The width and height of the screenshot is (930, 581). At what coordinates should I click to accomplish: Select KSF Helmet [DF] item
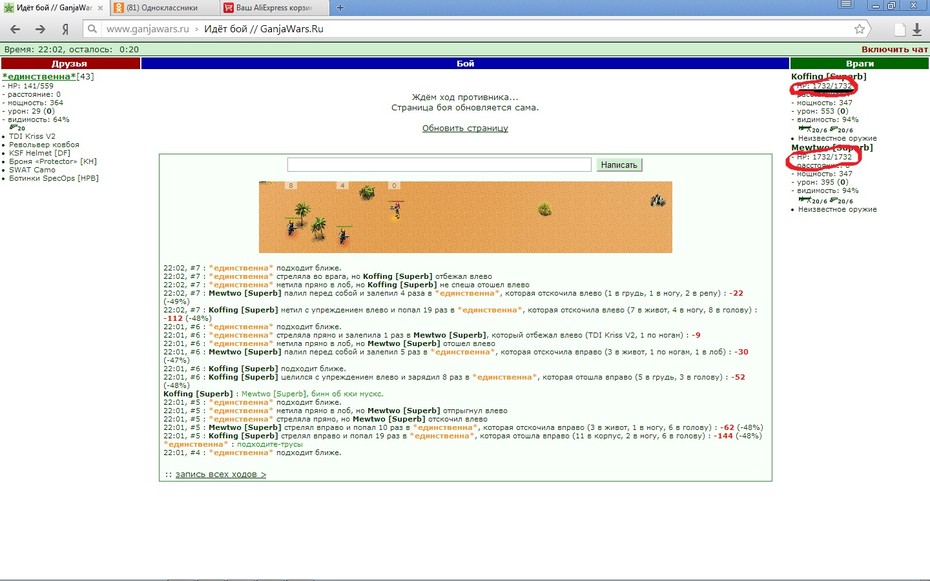(x=39, y=153)
